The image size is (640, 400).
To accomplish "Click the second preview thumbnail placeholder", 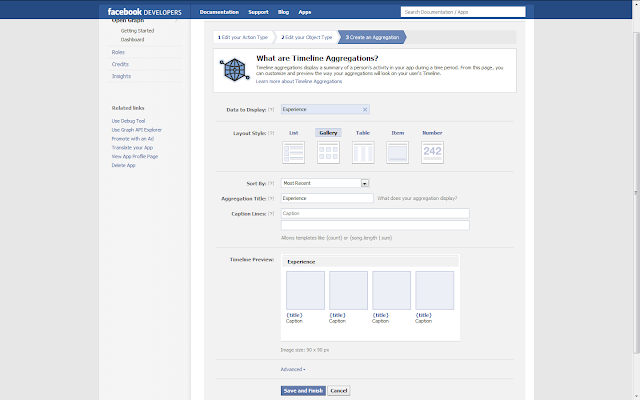I will (348, 290).
